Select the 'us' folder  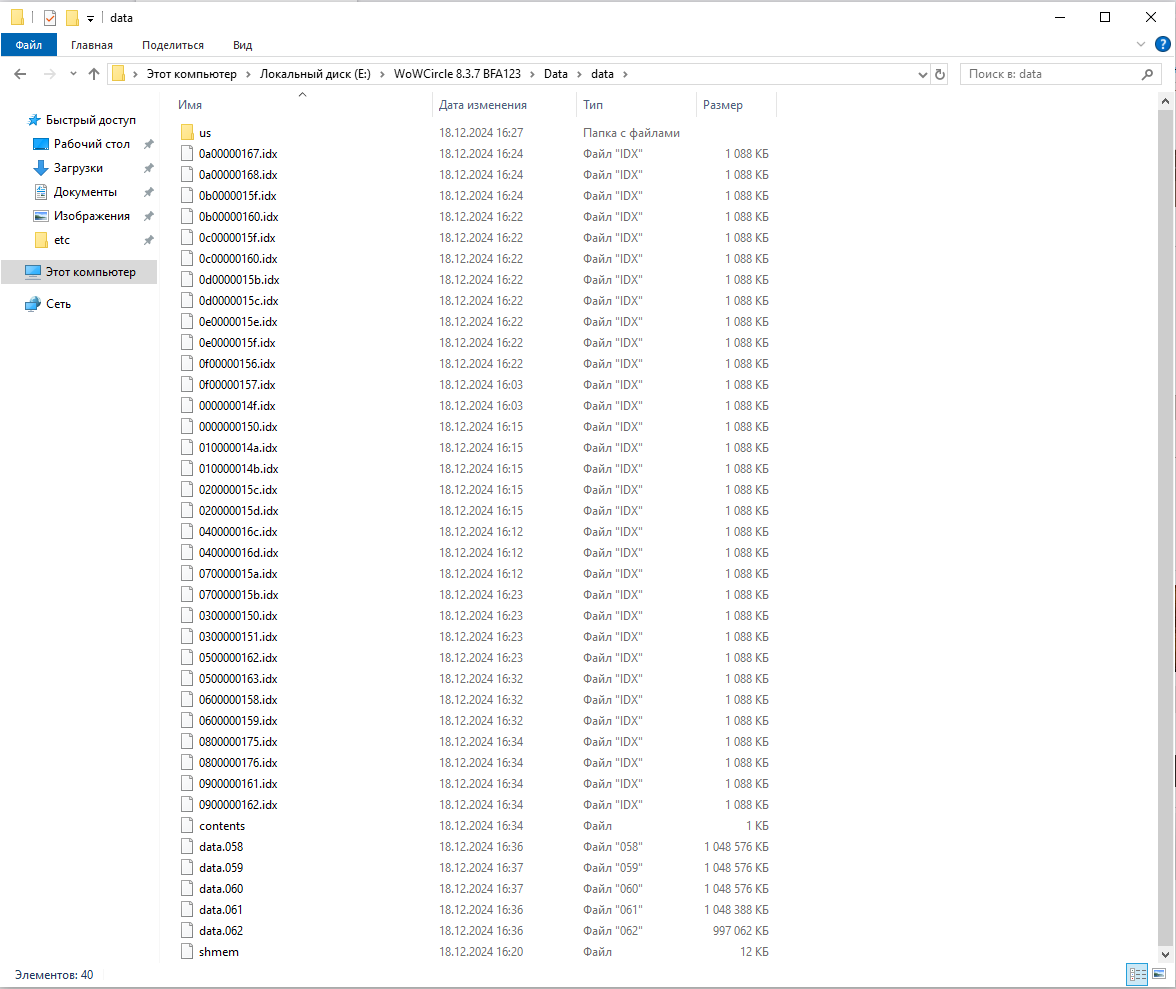pos(205,133)
